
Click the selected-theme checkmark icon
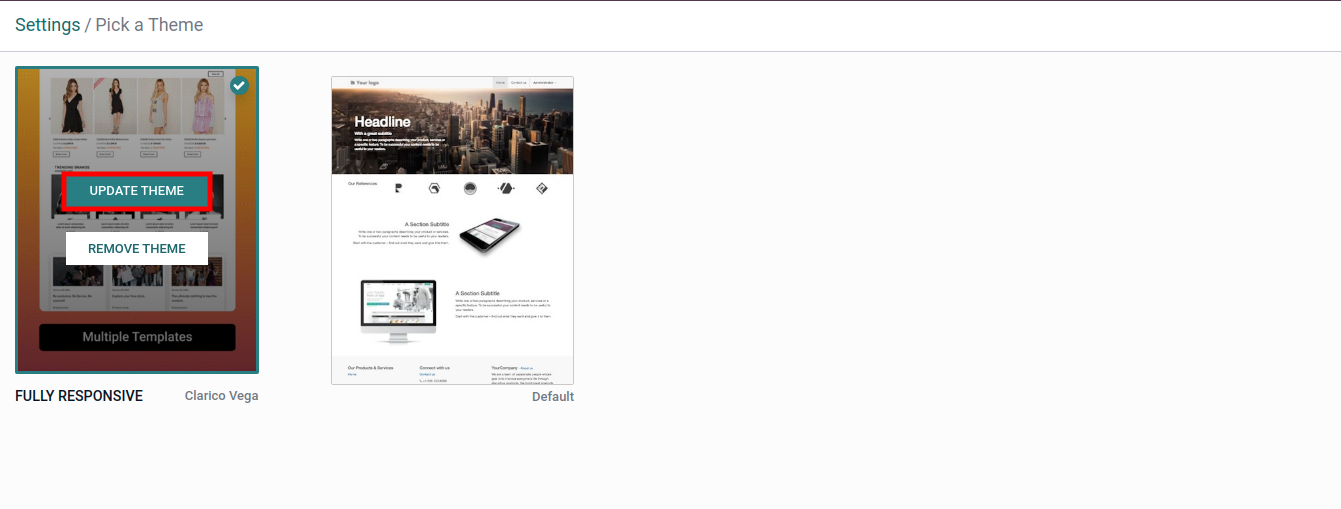239,86
